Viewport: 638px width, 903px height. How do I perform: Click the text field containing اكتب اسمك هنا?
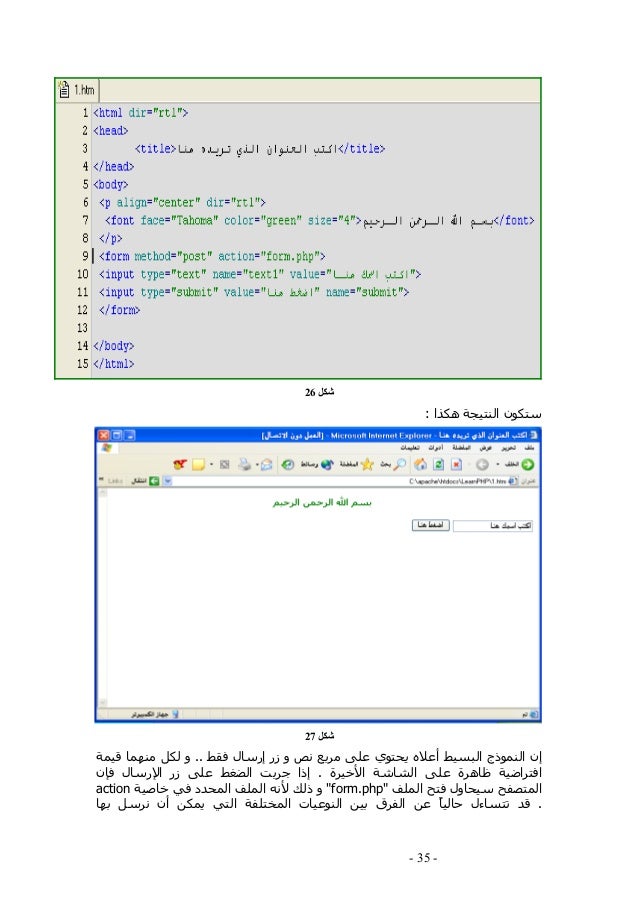point(493,525)
